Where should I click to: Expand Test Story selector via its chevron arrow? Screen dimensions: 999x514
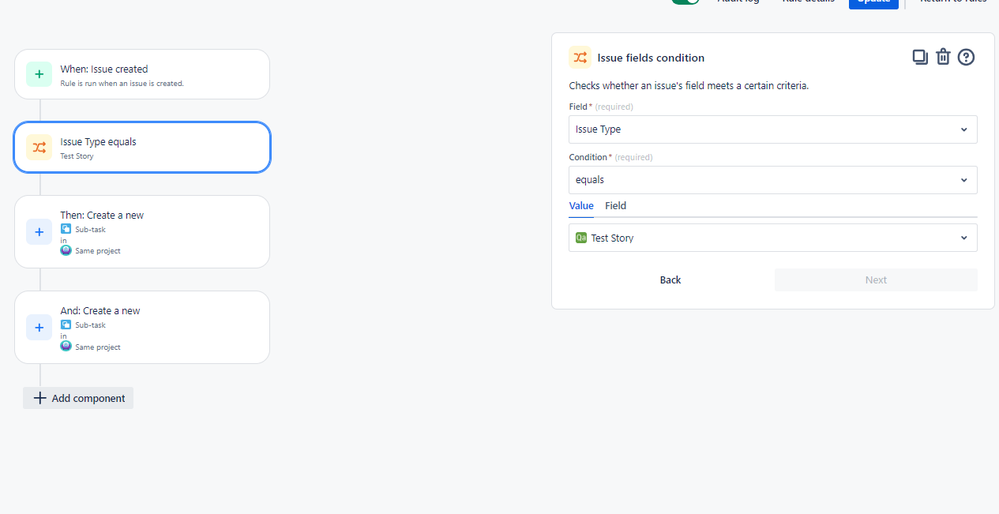point(964,238)
